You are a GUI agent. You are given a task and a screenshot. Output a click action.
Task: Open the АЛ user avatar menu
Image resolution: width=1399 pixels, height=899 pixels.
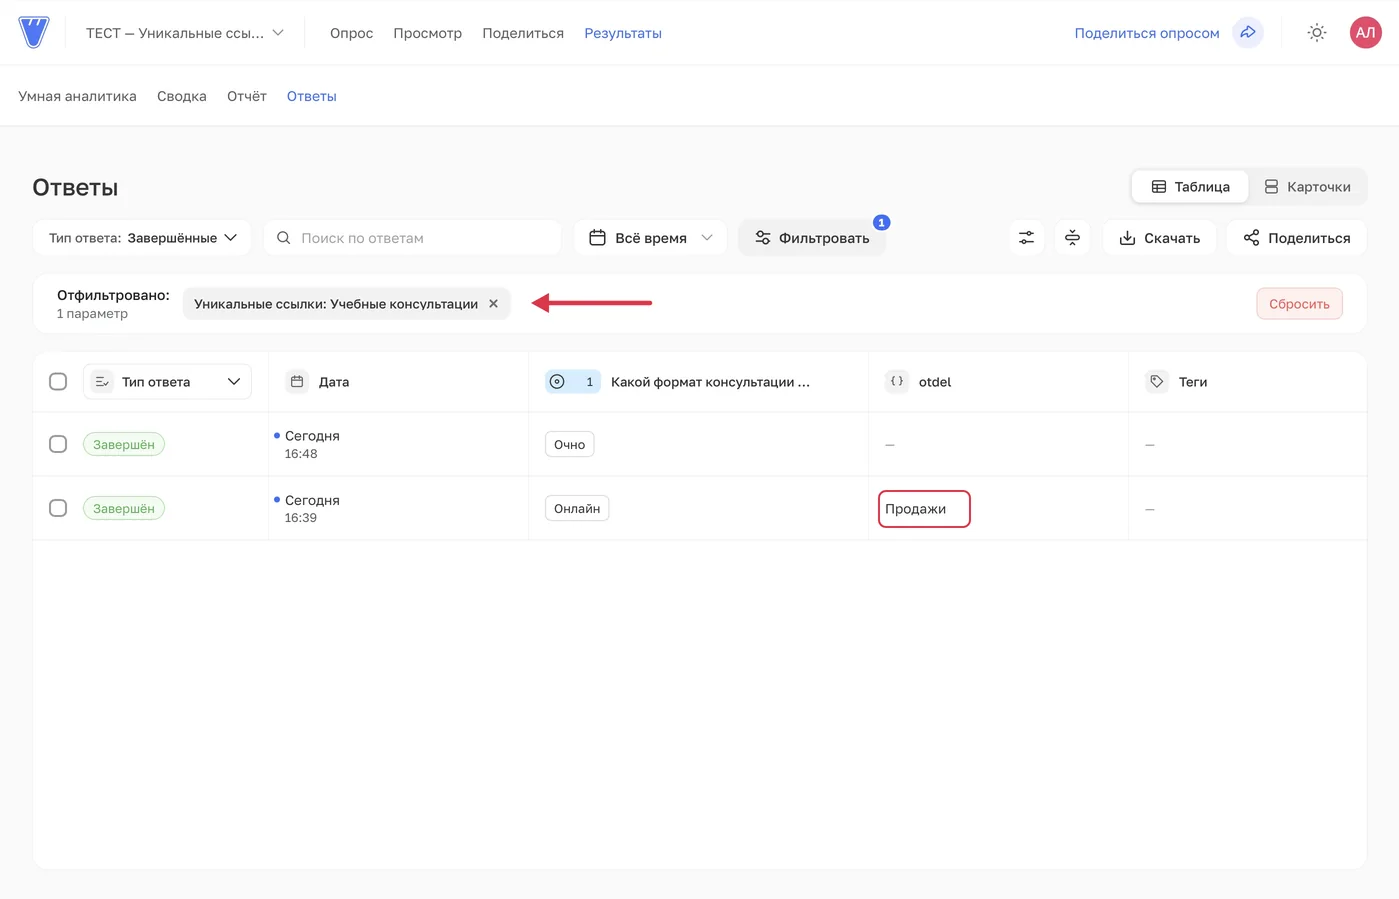pyautogui.click(x=1365, y=32)
